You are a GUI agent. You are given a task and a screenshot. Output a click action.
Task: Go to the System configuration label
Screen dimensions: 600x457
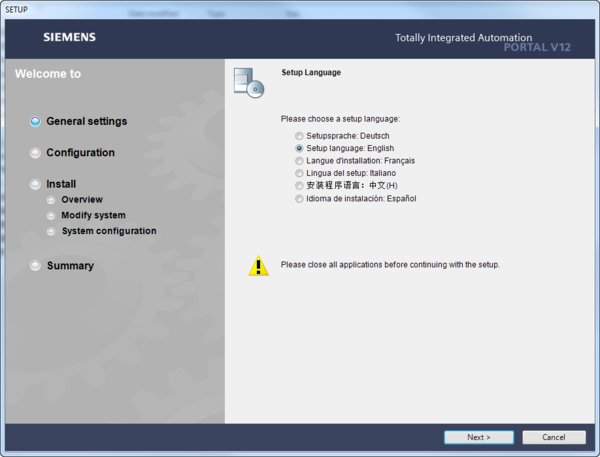tap(109, 231)
